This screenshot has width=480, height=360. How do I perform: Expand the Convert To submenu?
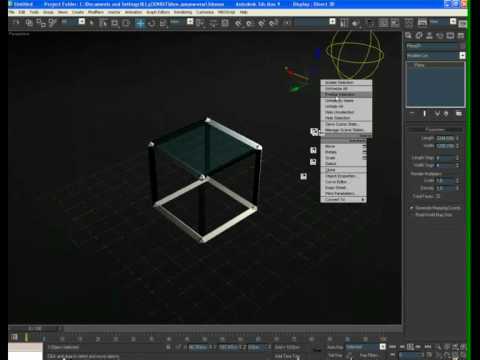tap(344, 199)
